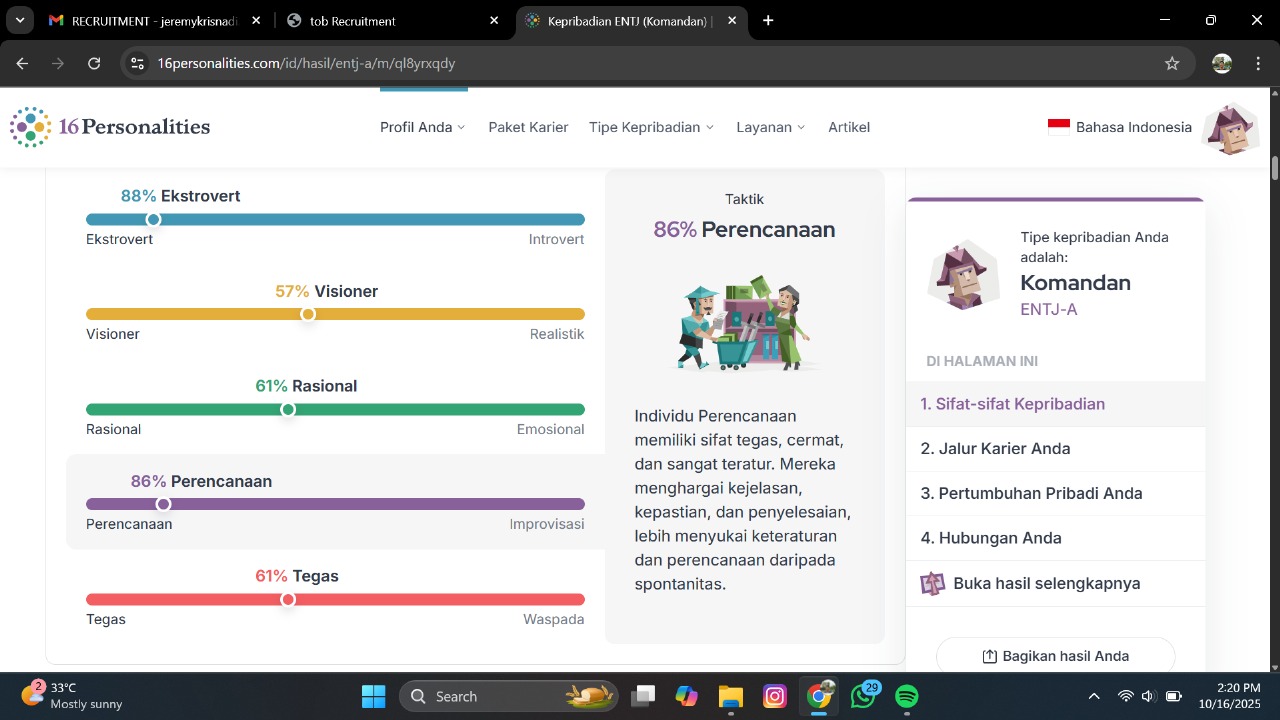Image resolution: width=1280 pixels, height=720 pixels.
Task: Click the Bagikan hasil Anda button
Action: tap(1055, 656)
